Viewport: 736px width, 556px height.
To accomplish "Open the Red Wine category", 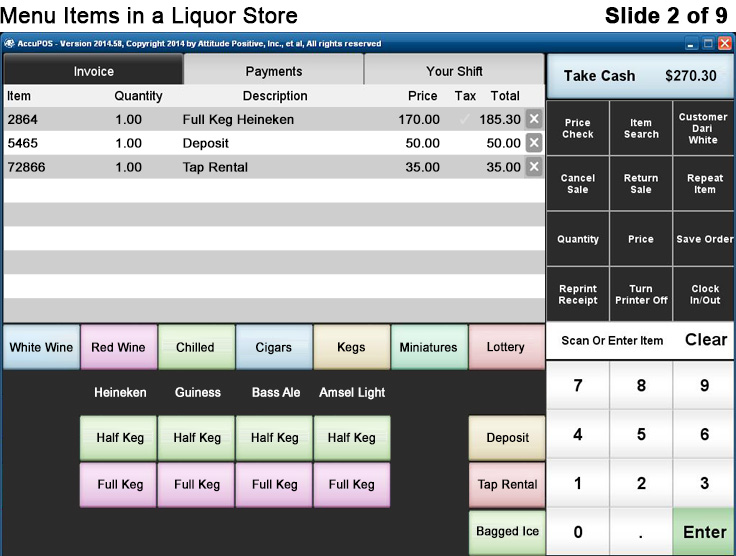I will 118,347.
